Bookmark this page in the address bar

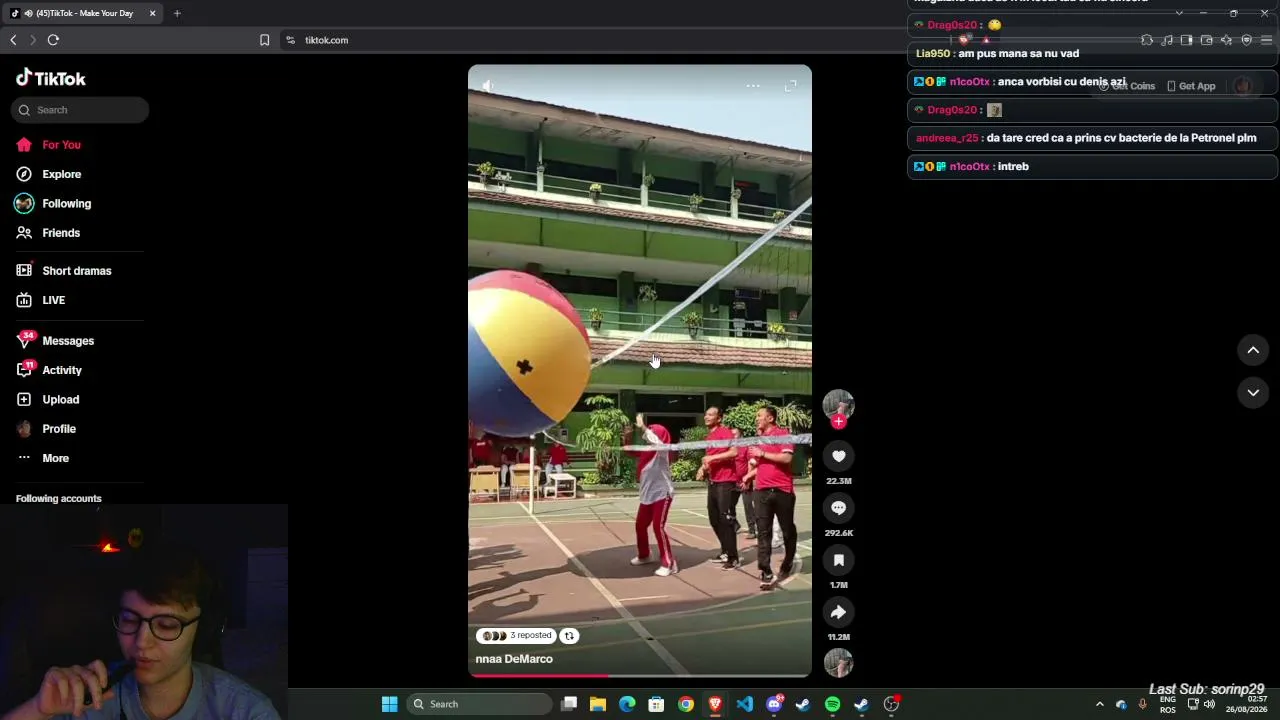[x=264, y=40]
